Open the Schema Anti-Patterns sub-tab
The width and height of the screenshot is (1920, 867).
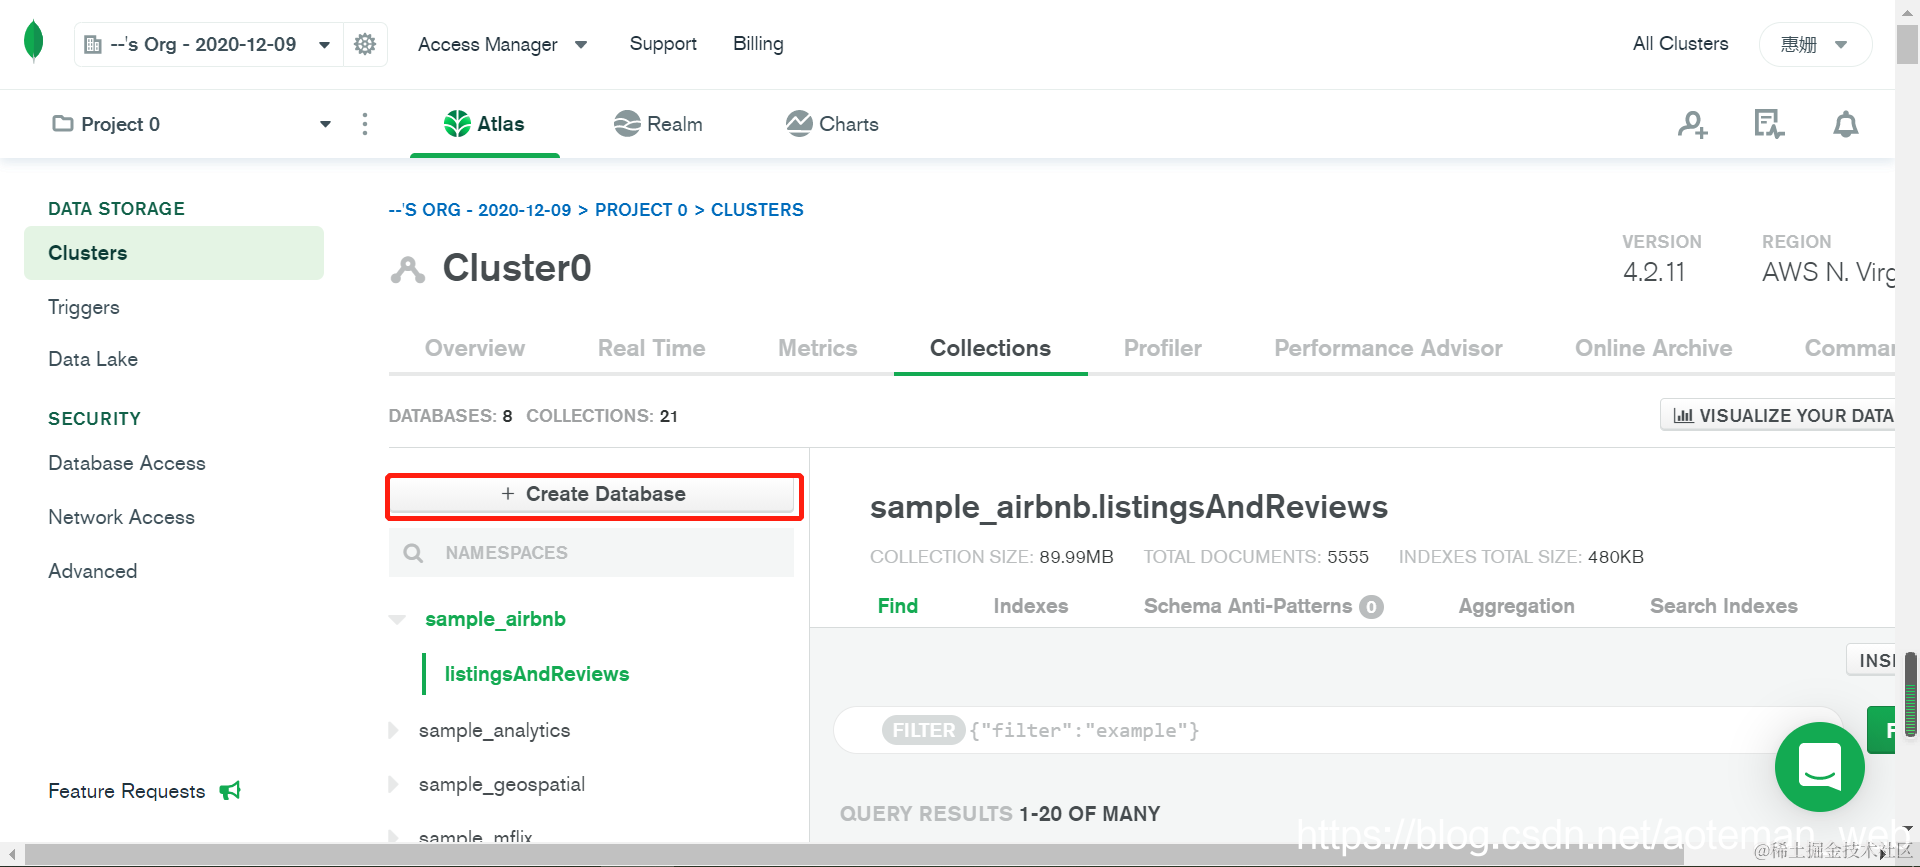[x=1263, y=606]
